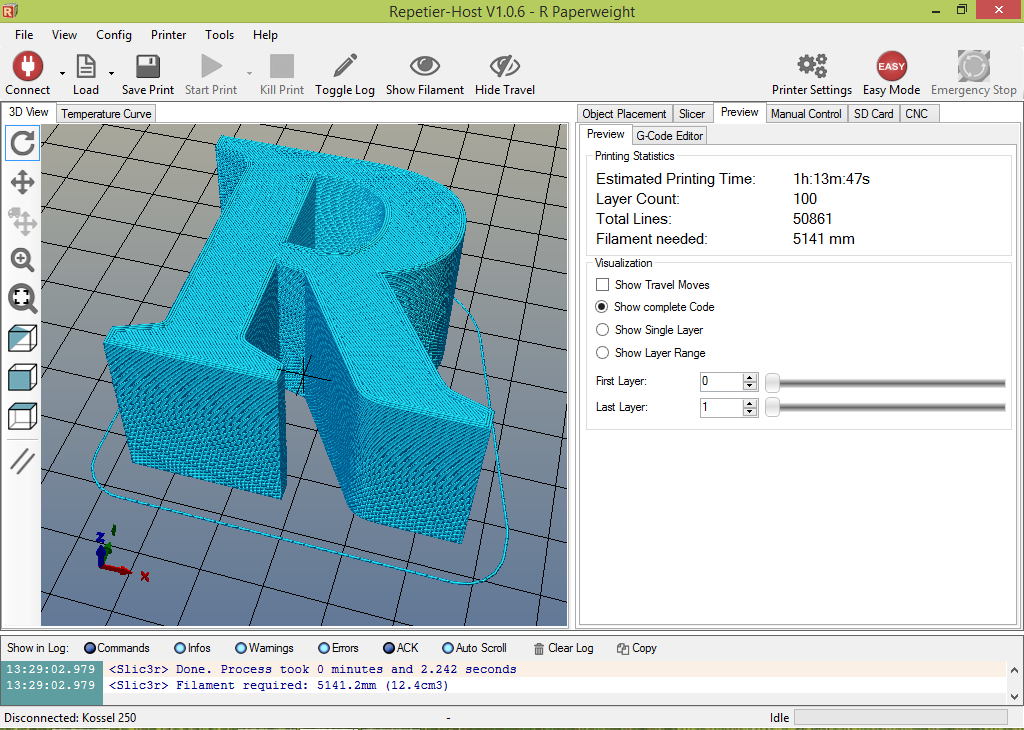Open Printer Settings gears icon
The height and width of the screenshot is (730, 1024).
click(811, 67)
